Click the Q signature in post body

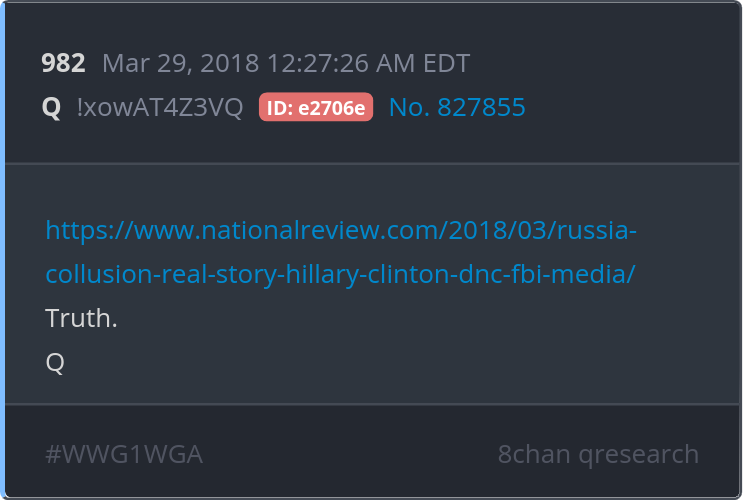point(55,363)
